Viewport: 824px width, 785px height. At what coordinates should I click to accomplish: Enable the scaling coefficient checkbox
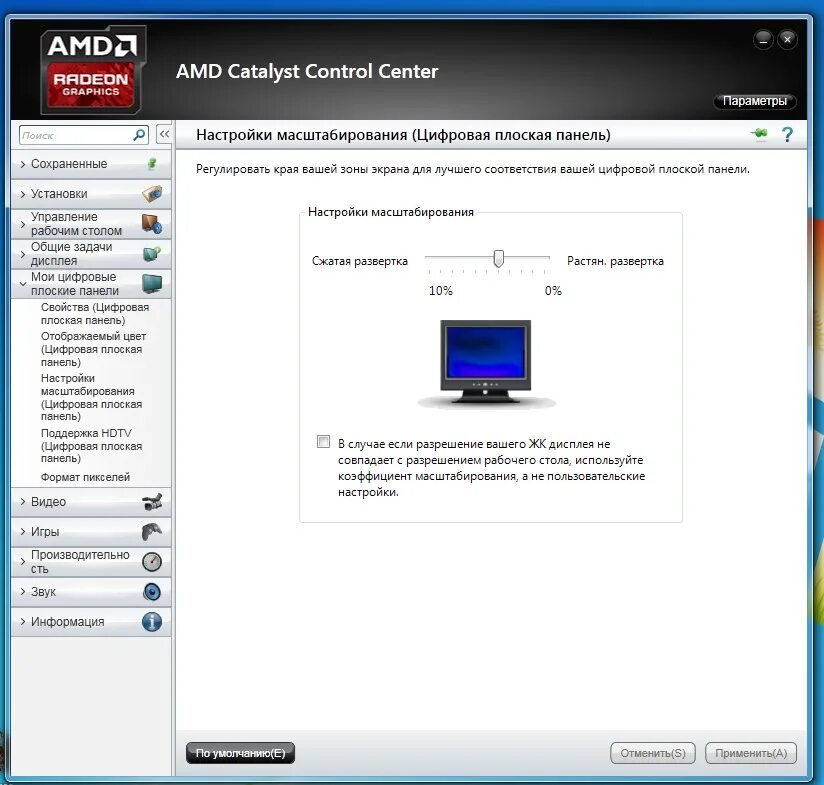324,441
